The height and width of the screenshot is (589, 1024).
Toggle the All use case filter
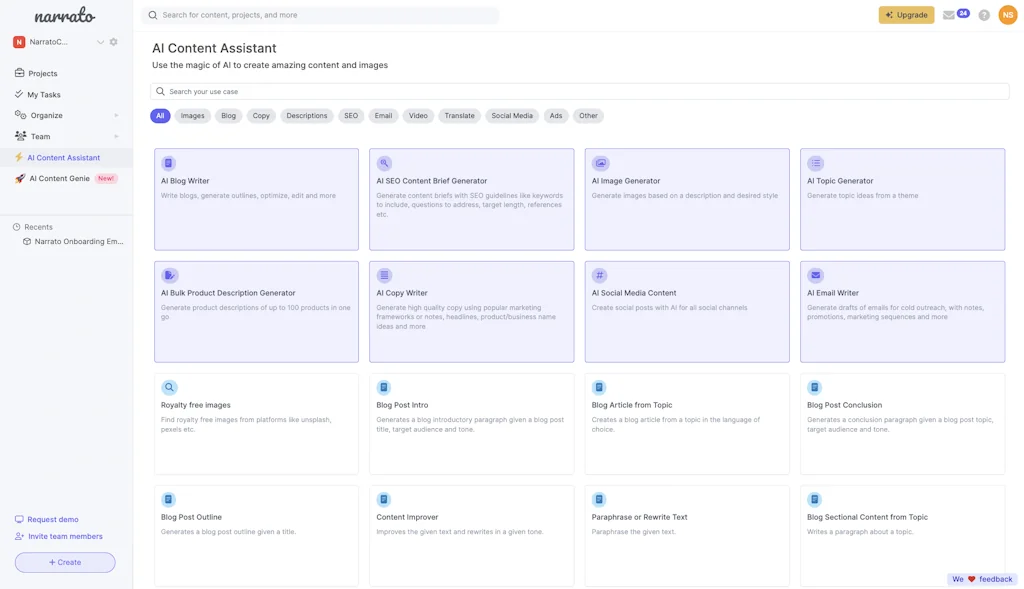coord(159,115)
